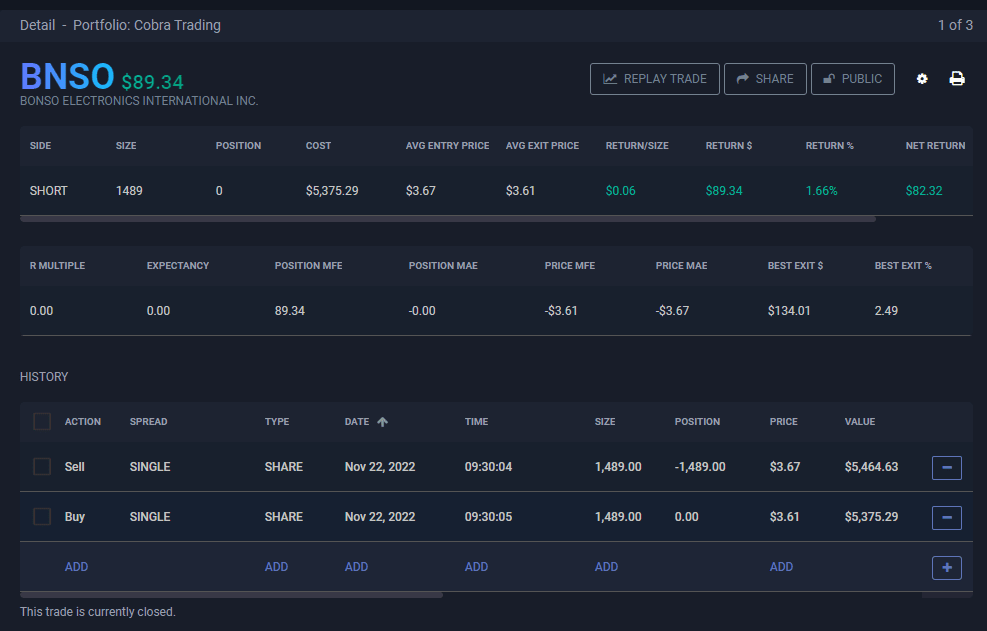Click the settings gear icon
Screen dimensions: 987x631
coord(922,79)
